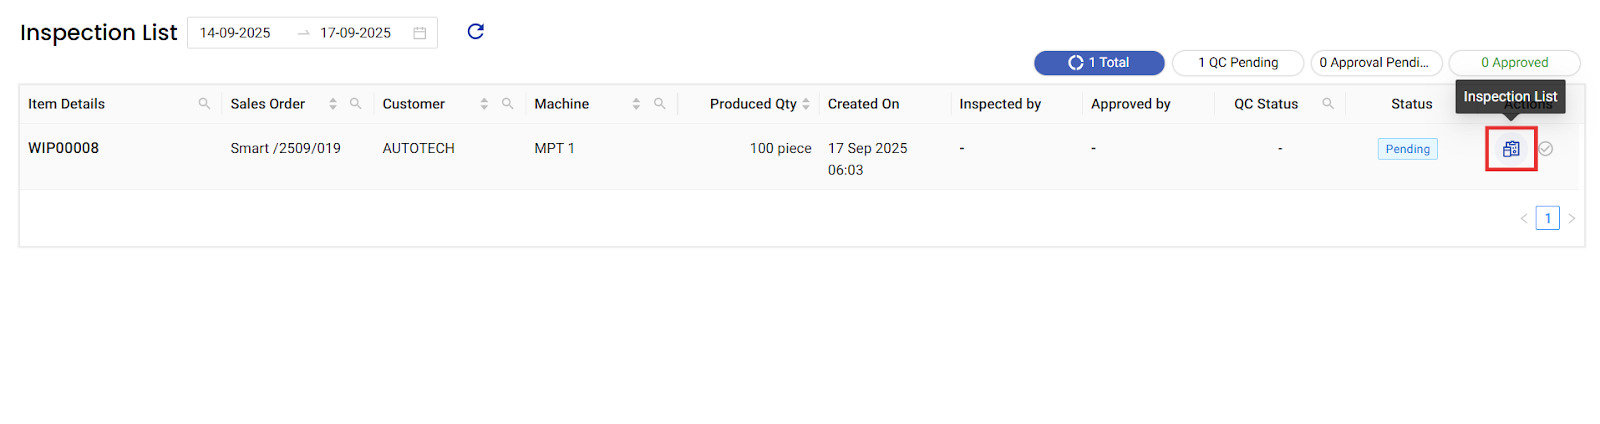Go to page 1 in pagination
1600x424 pixels.
coord(1548,218)
